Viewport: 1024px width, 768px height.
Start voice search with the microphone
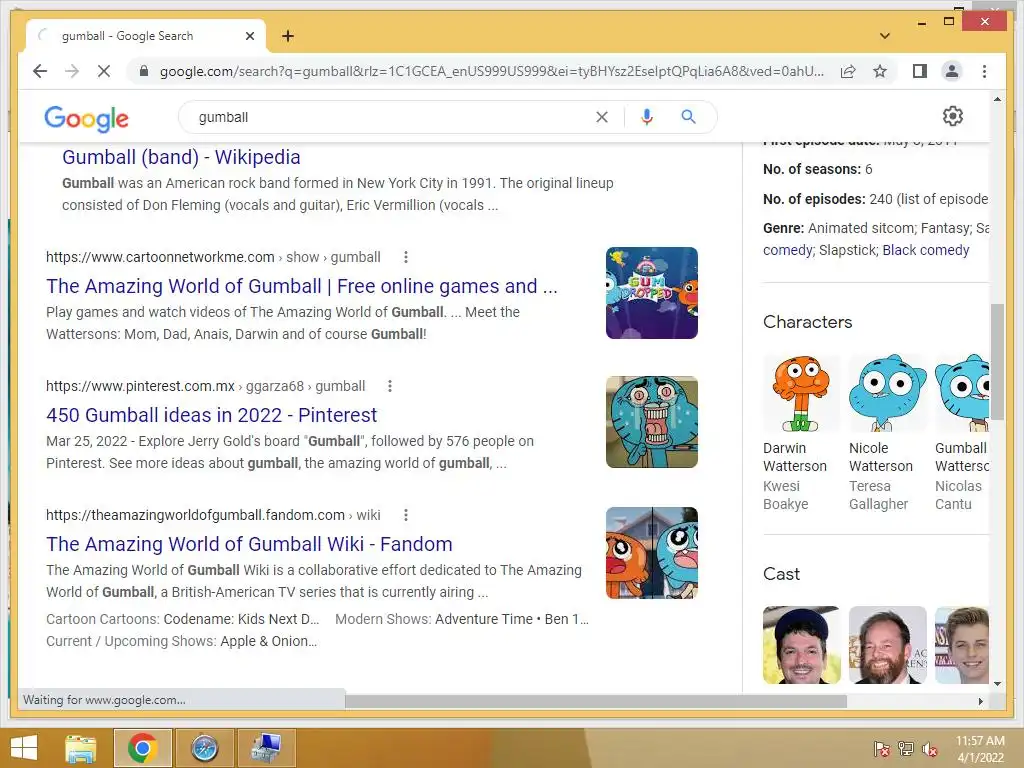[647, 117]
